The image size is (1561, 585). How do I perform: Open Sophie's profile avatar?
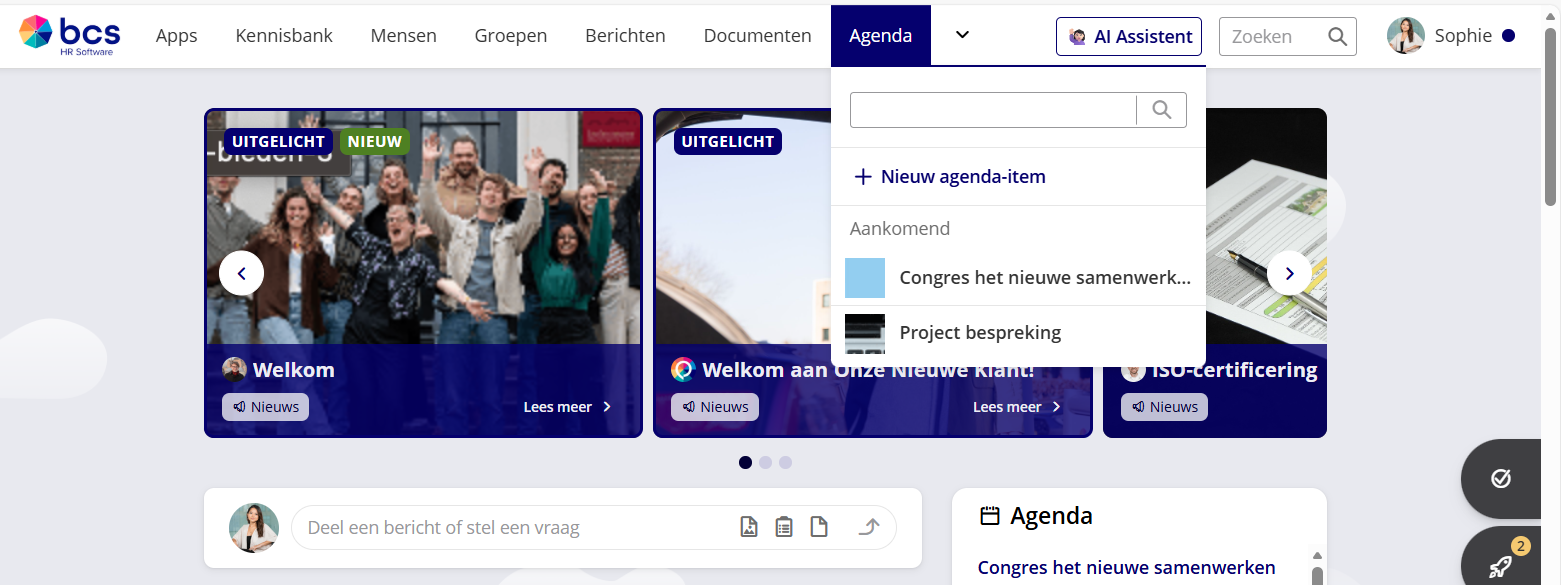tap(1406, 36)
